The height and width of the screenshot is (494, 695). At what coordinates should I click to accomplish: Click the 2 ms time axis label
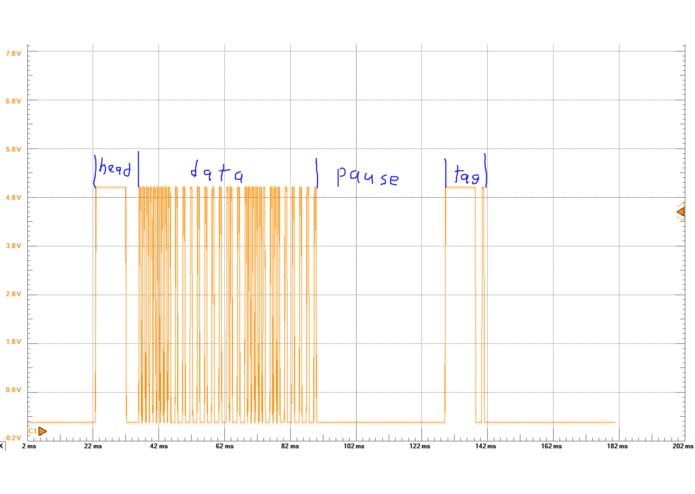point(29,446)
